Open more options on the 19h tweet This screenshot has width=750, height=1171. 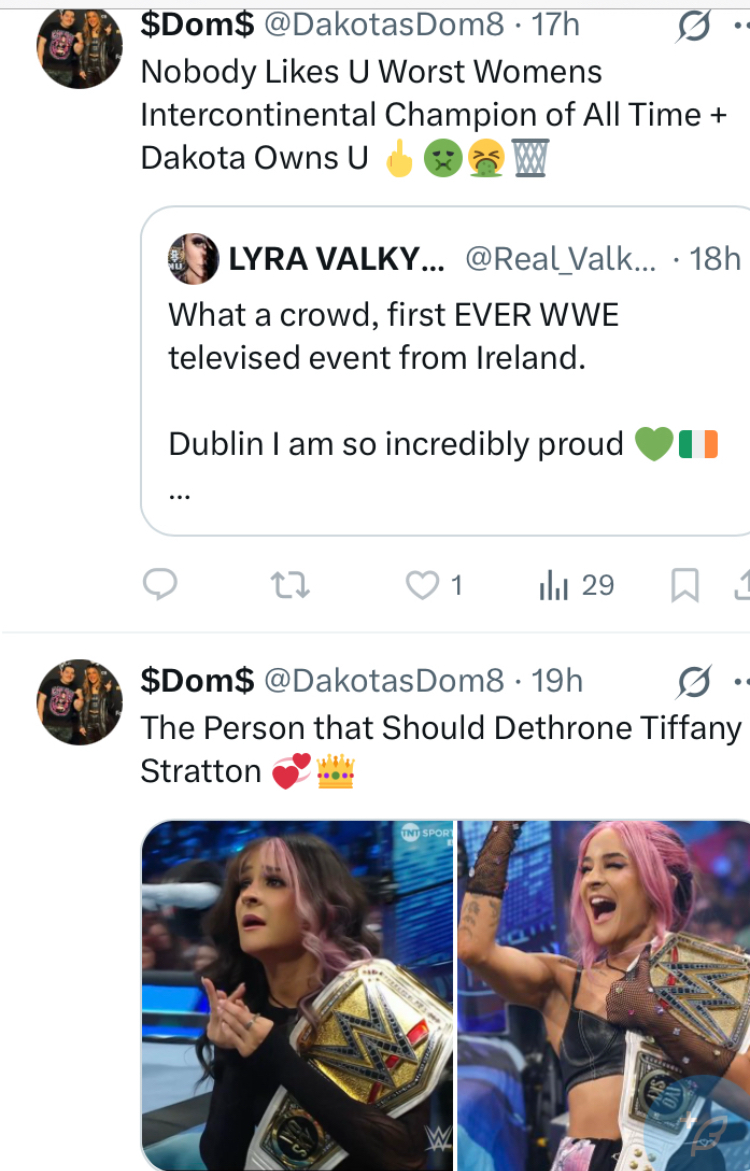(741, 682)
